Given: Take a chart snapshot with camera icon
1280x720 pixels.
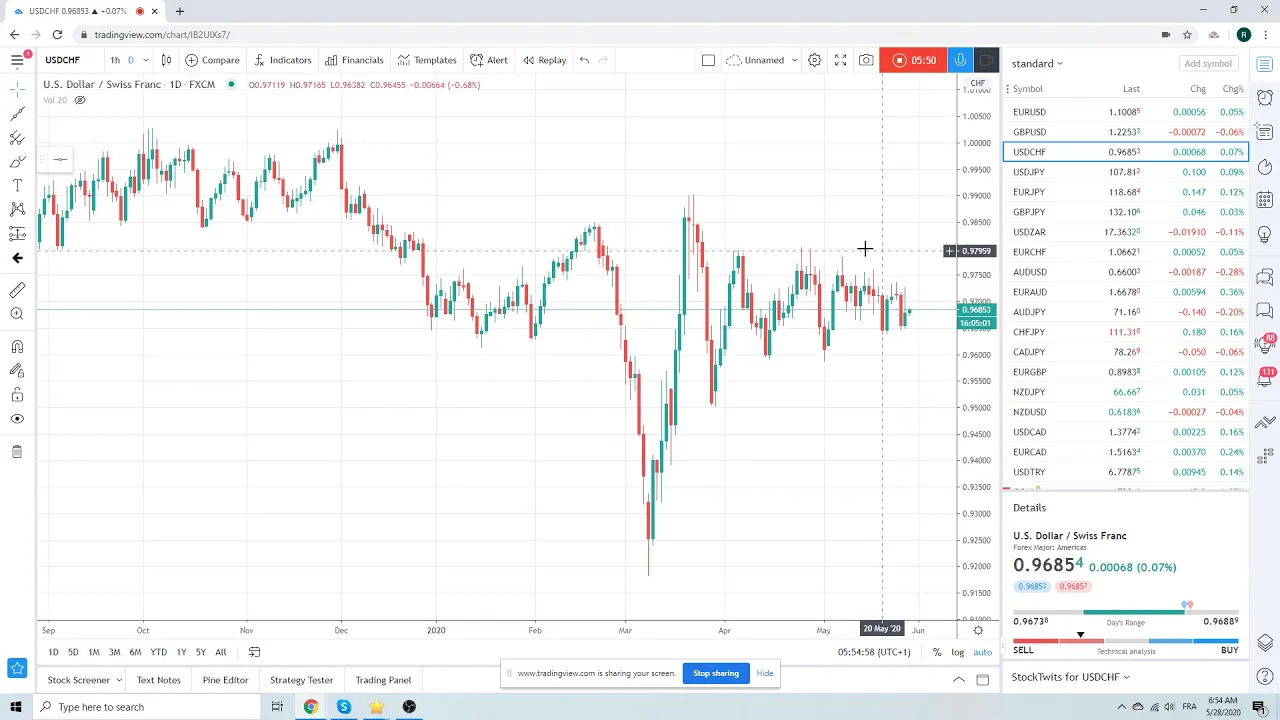Looking at the screenshot, I should click(x=866, y=60).
